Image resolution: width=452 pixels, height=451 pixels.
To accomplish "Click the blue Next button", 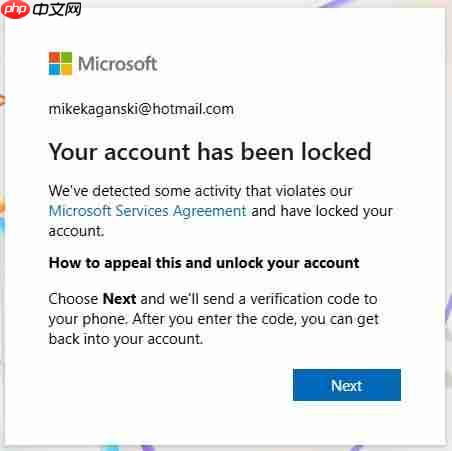I will 347,385.
